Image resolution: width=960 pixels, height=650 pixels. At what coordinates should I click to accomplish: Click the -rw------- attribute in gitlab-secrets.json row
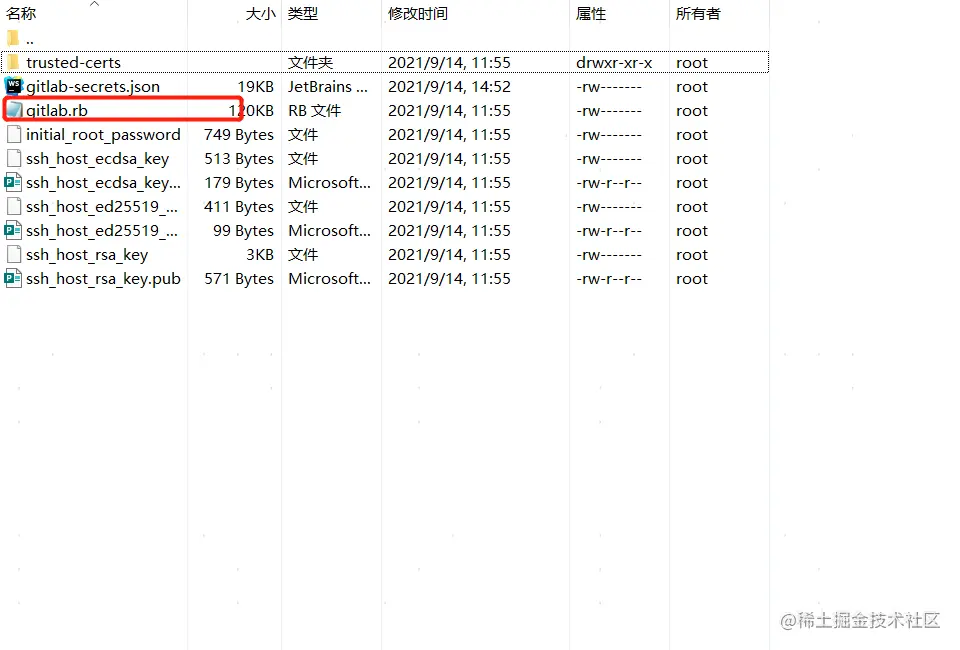(609, 87)
